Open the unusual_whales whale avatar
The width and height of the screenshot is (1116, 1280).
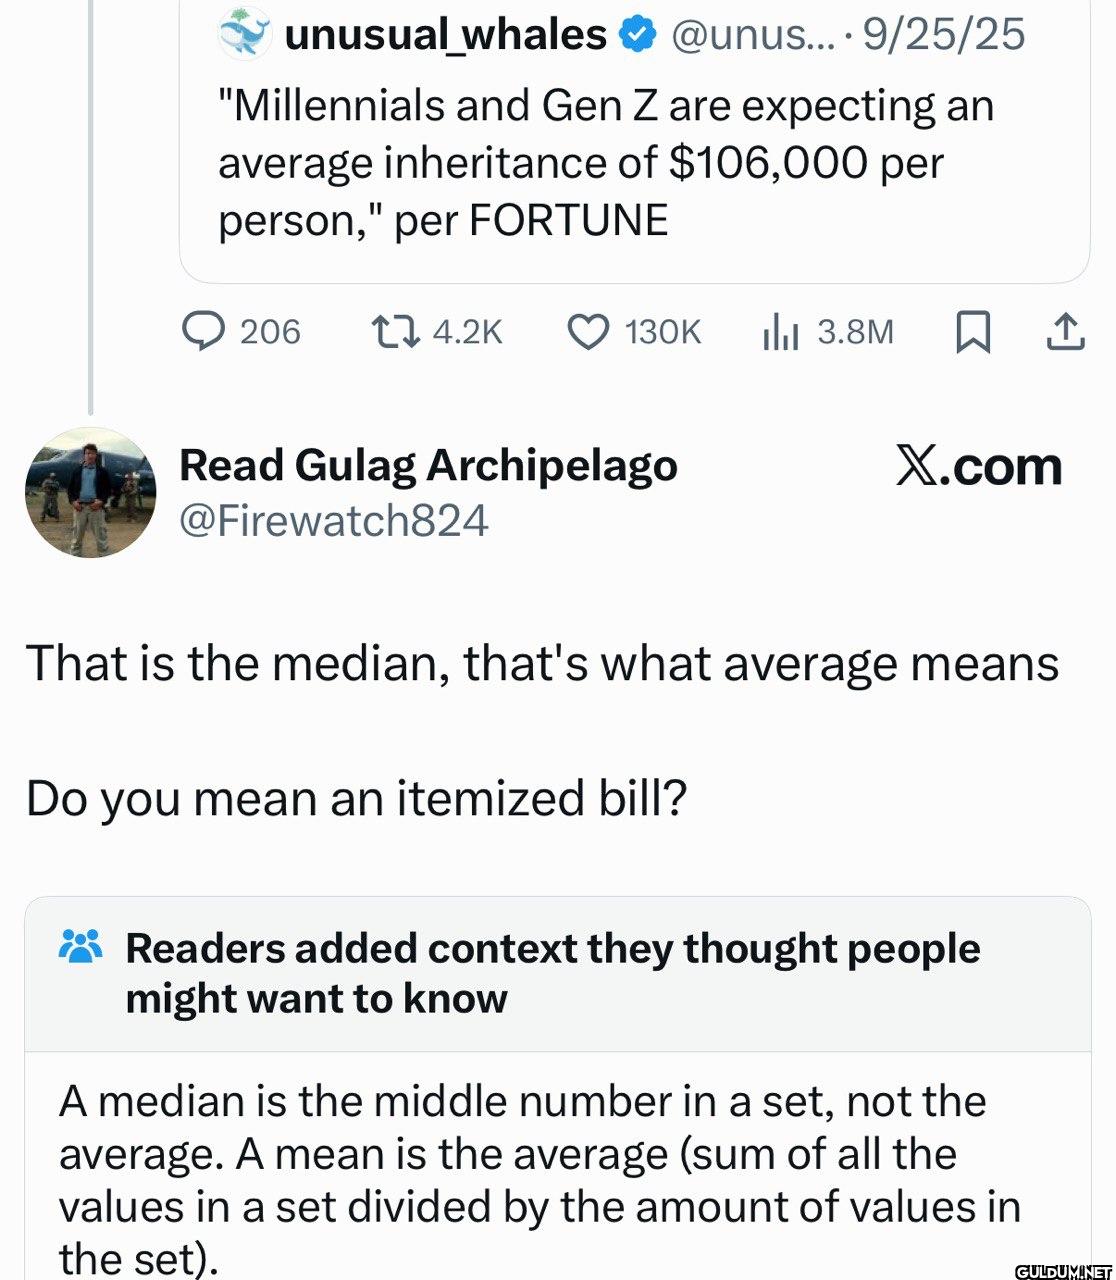(x=245, y=34)
